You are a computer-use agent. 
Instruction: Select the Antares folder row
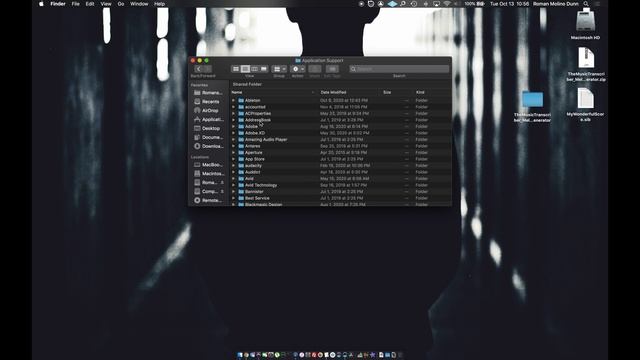click(x=340, y=146)
